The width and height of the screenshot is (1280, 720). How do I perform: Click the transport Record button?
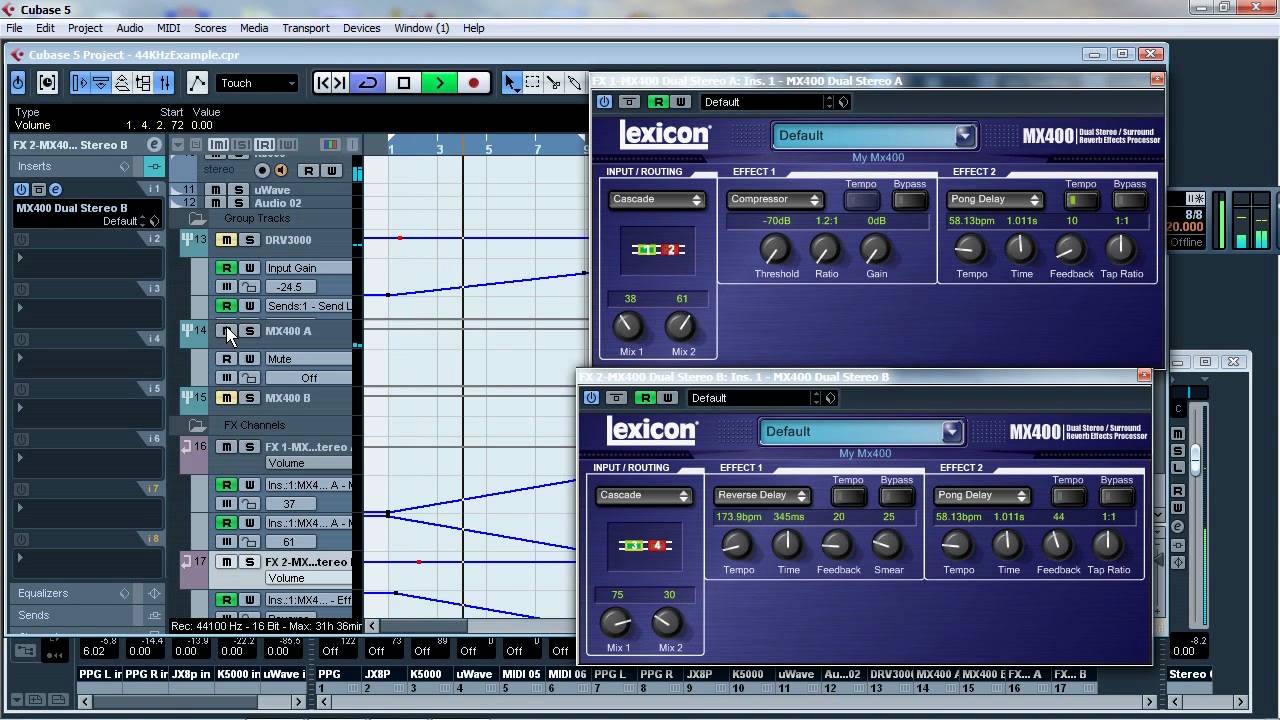coord(474,83)
